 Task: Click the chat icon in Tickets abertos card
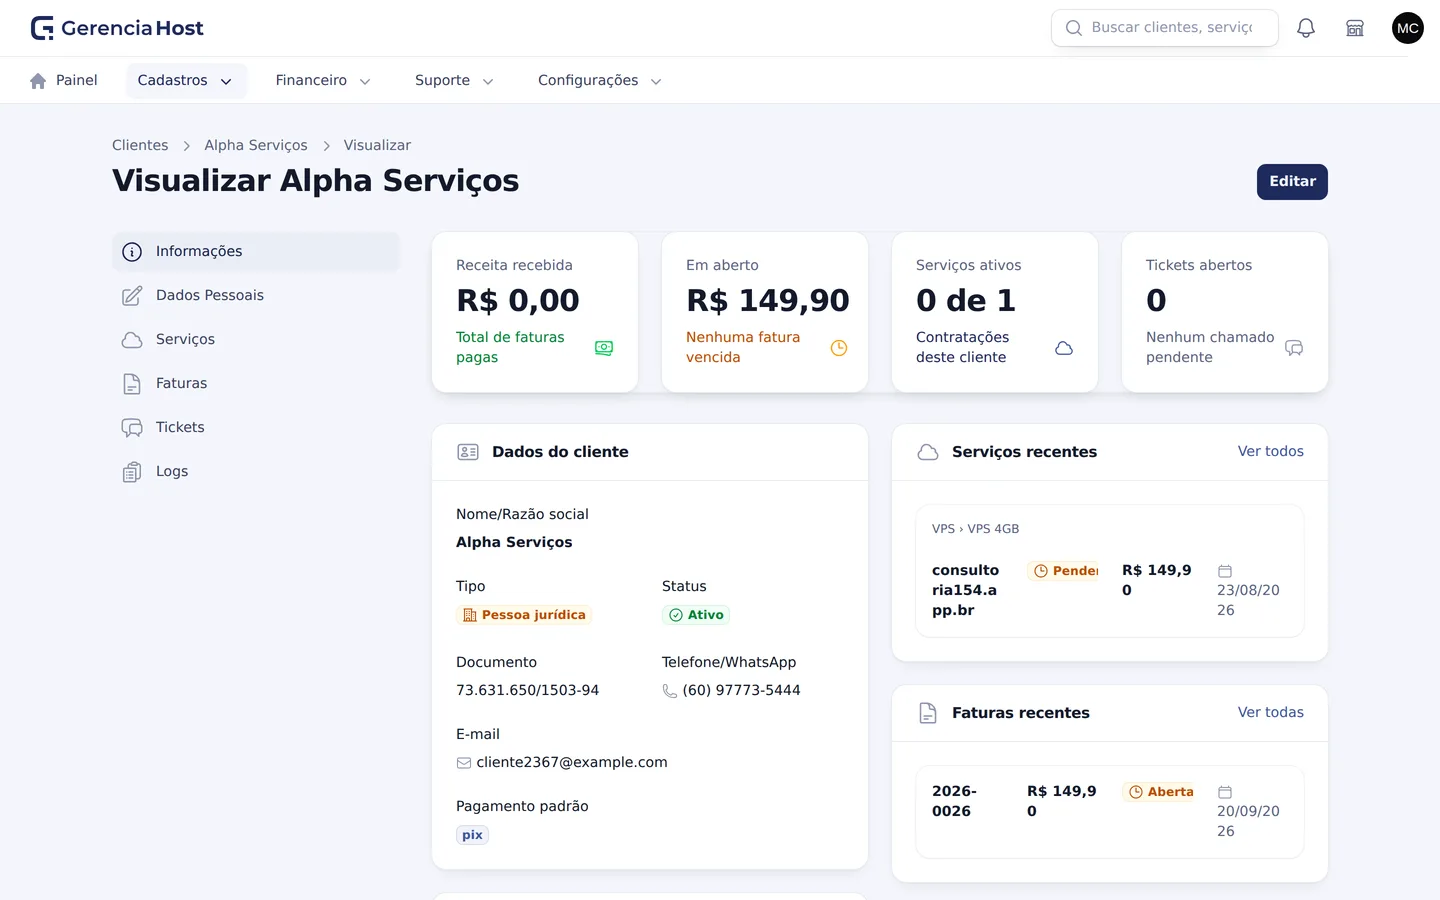[x=1294, y=348]
